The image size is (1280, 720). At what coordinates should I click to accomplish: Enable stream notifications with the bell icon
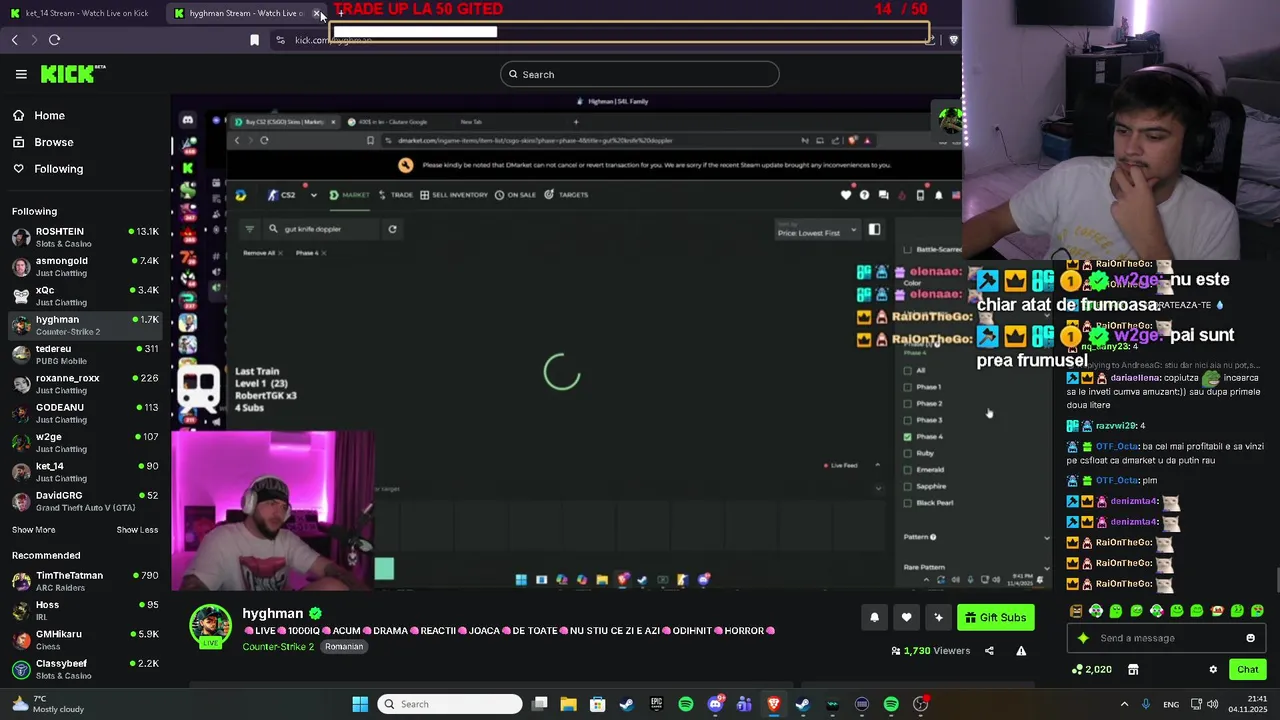click(874, 617)
